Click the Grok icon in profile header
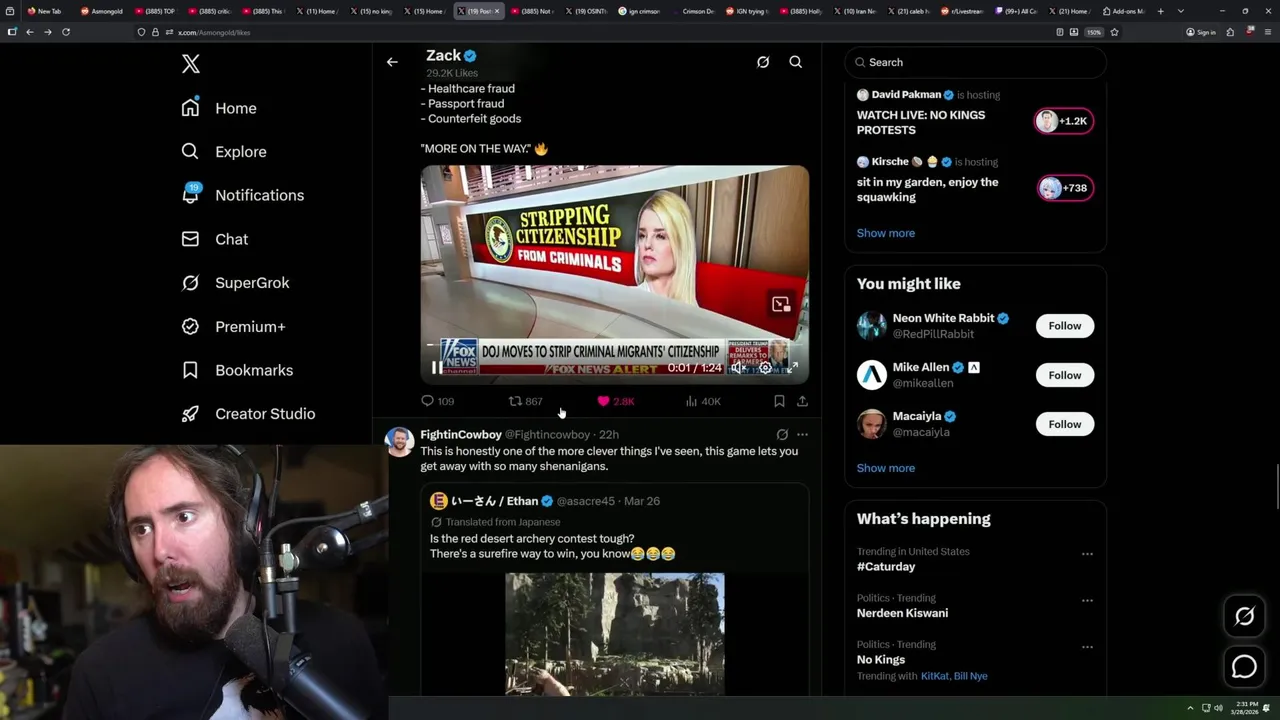 pyautogui.click(x=763, y=62)
